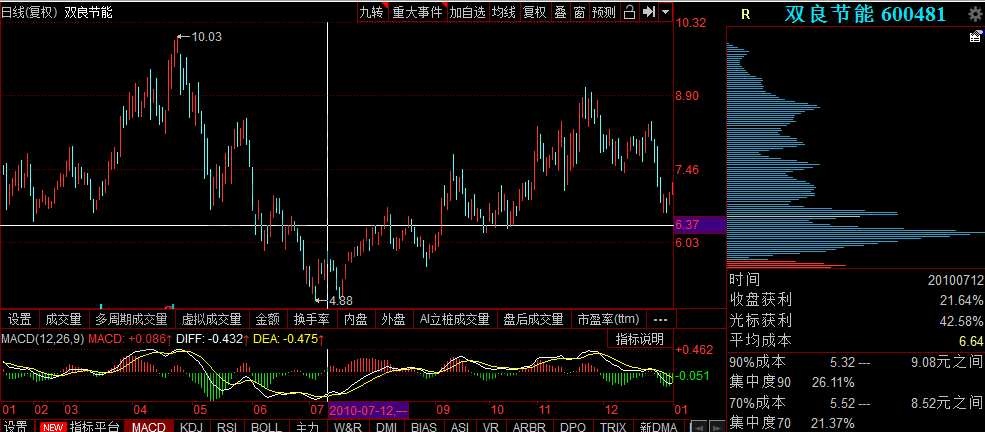The width and height of the screenshot is (985, 432).
Task: Click the yellow R marker icon
Action: click(x=744, y=14)
